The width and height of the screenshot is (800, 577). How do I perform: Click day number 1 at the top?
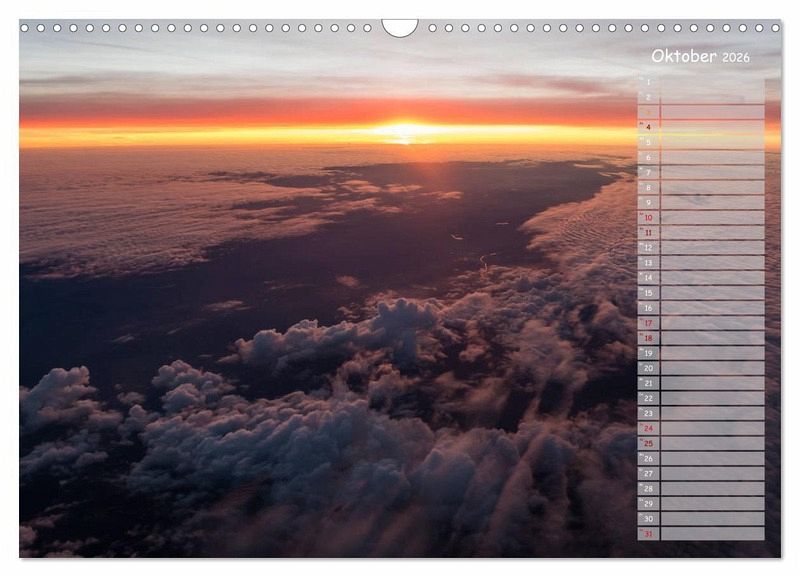[x=648, y=82]
